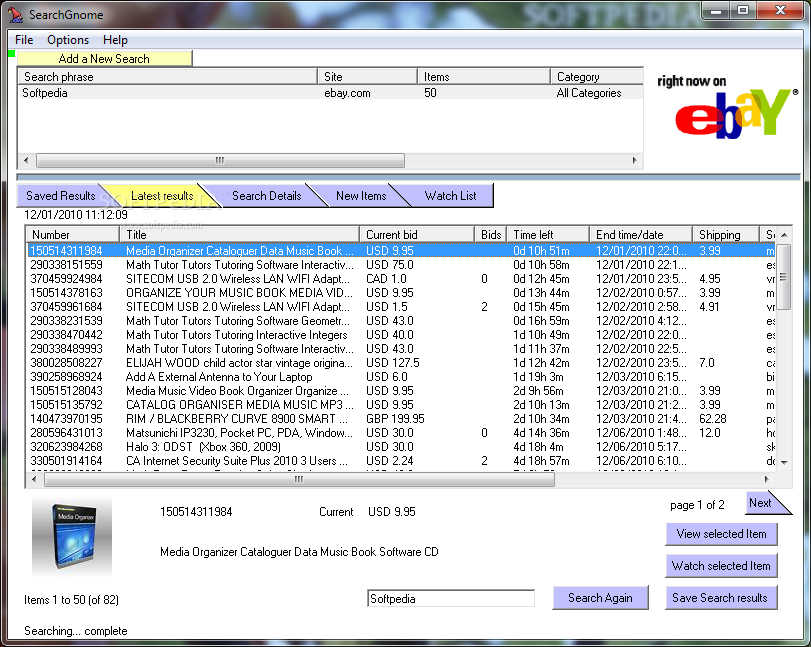The image size is (811, 647).
Task: Click the Search Again button
Action: [x=600, y=598]
